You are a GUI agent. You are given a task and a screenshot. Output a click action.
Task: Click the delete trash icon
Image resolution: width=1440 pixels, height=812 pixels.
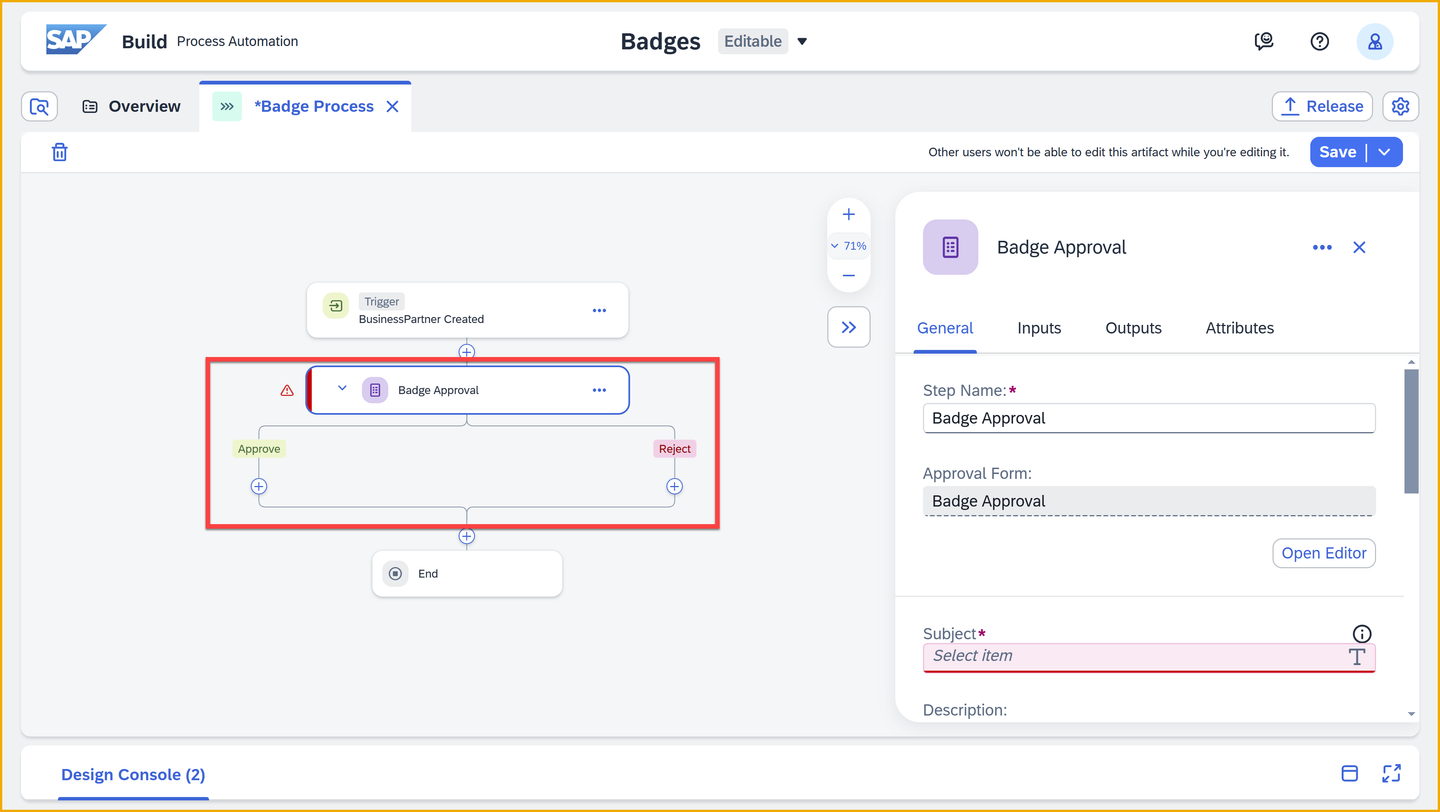60,152
